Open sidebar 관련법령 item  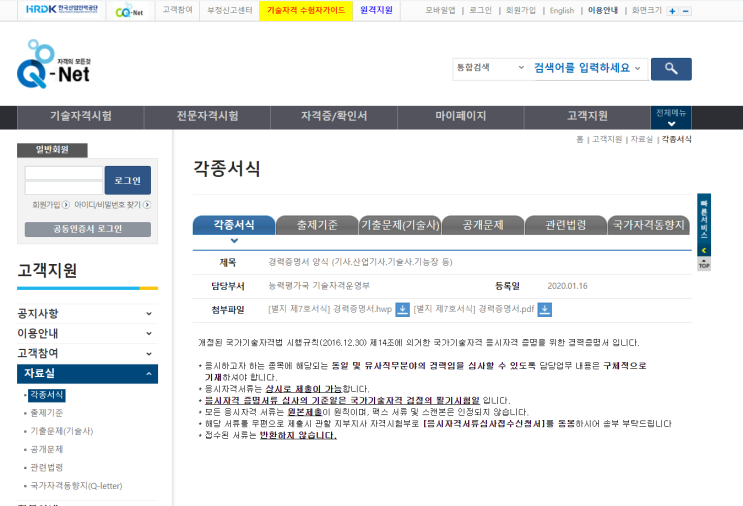pos(46,468)
